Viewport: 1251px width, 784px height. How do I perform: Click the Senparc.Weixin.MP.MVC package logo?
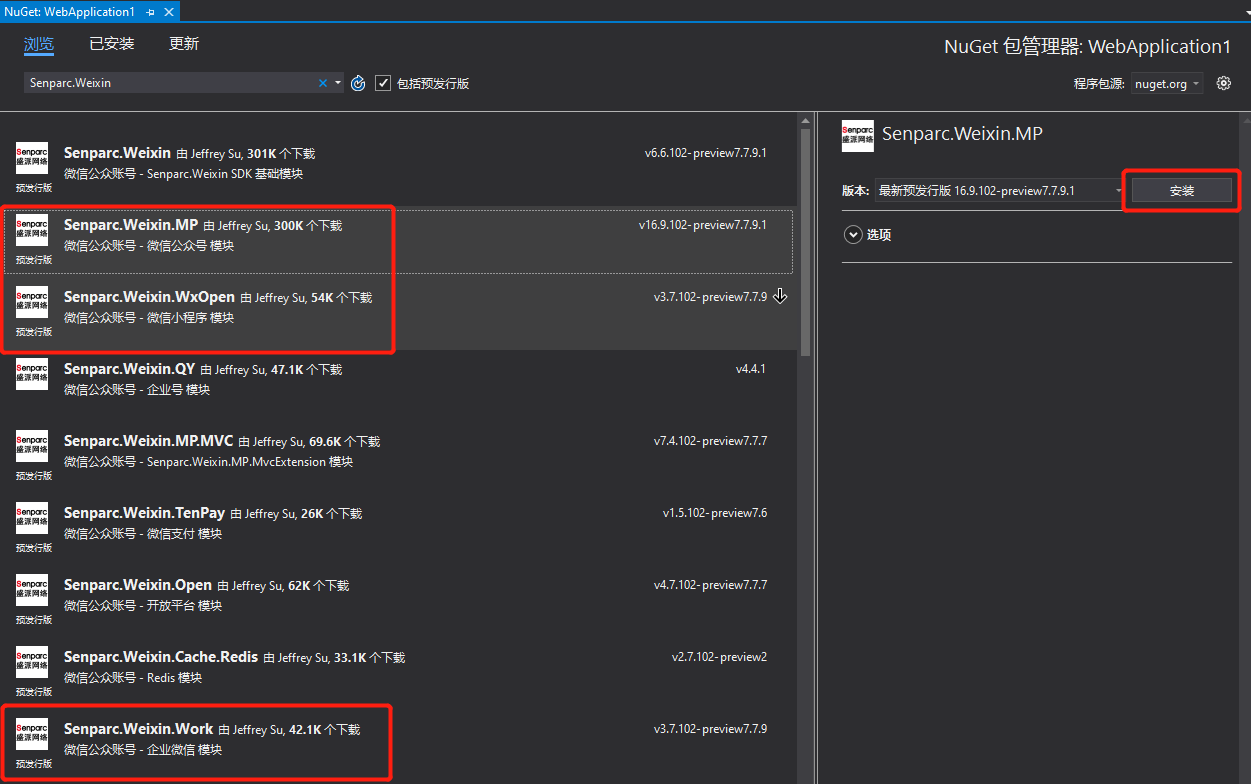pos(32,447)
